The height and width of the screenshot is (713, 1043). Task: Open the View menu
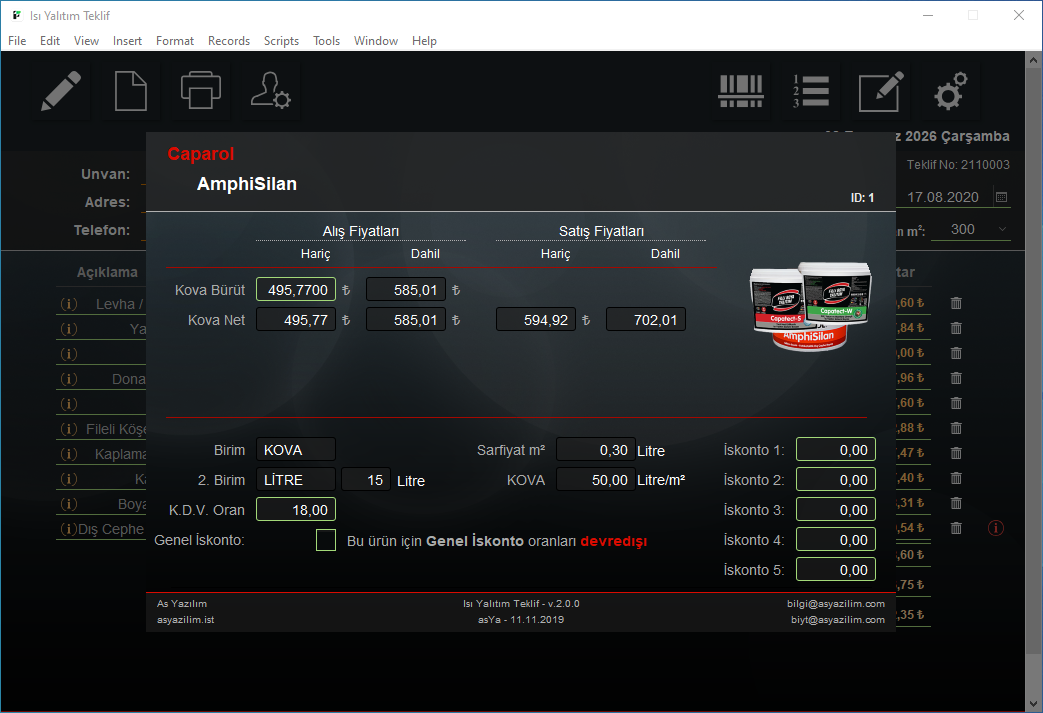pyautogui.click(x=86, y=41)
